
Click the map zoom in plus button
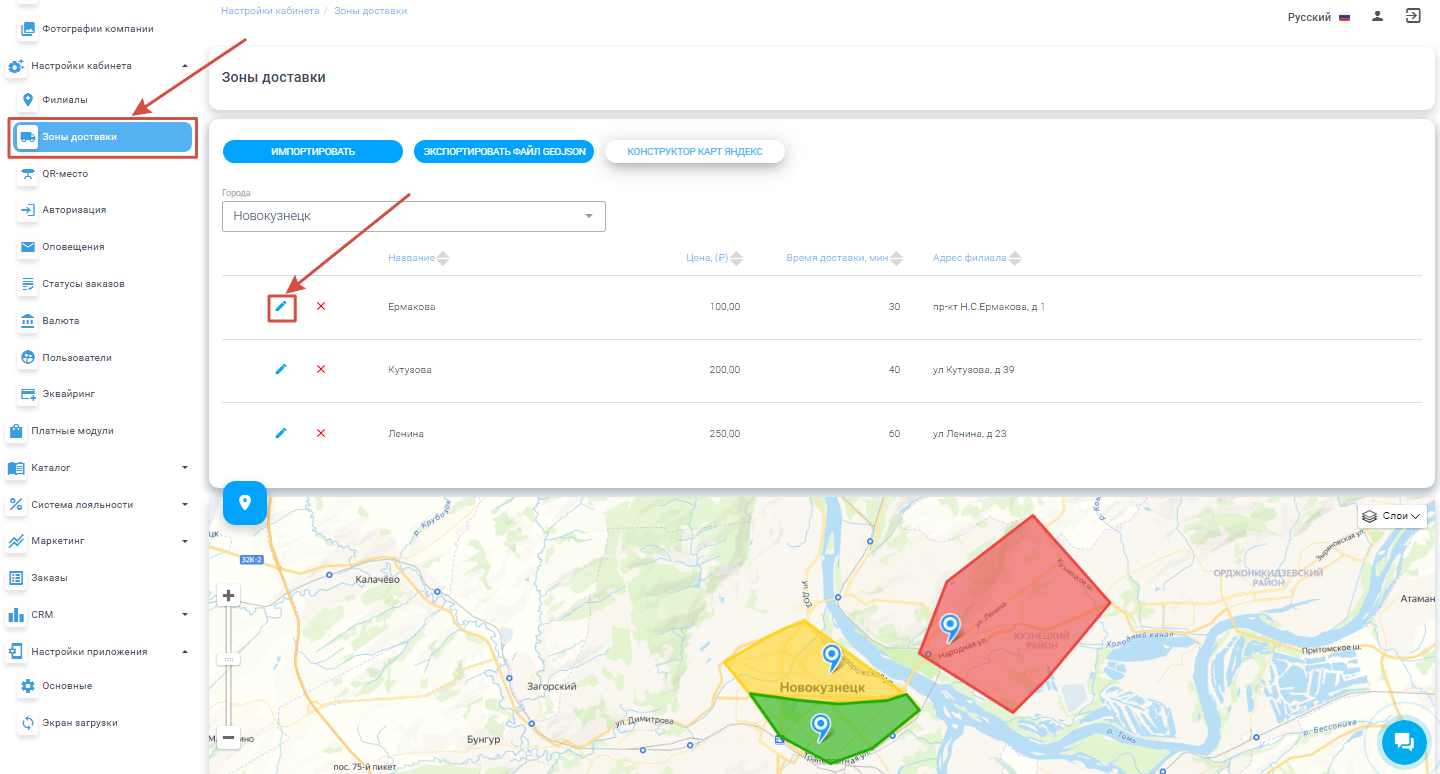point(229,596)
